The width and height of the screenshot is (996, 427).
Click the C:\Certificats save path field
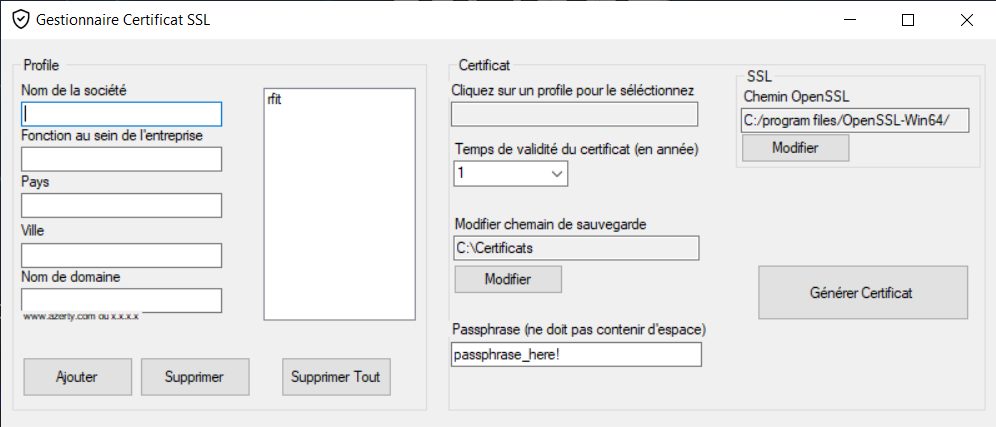576,248
